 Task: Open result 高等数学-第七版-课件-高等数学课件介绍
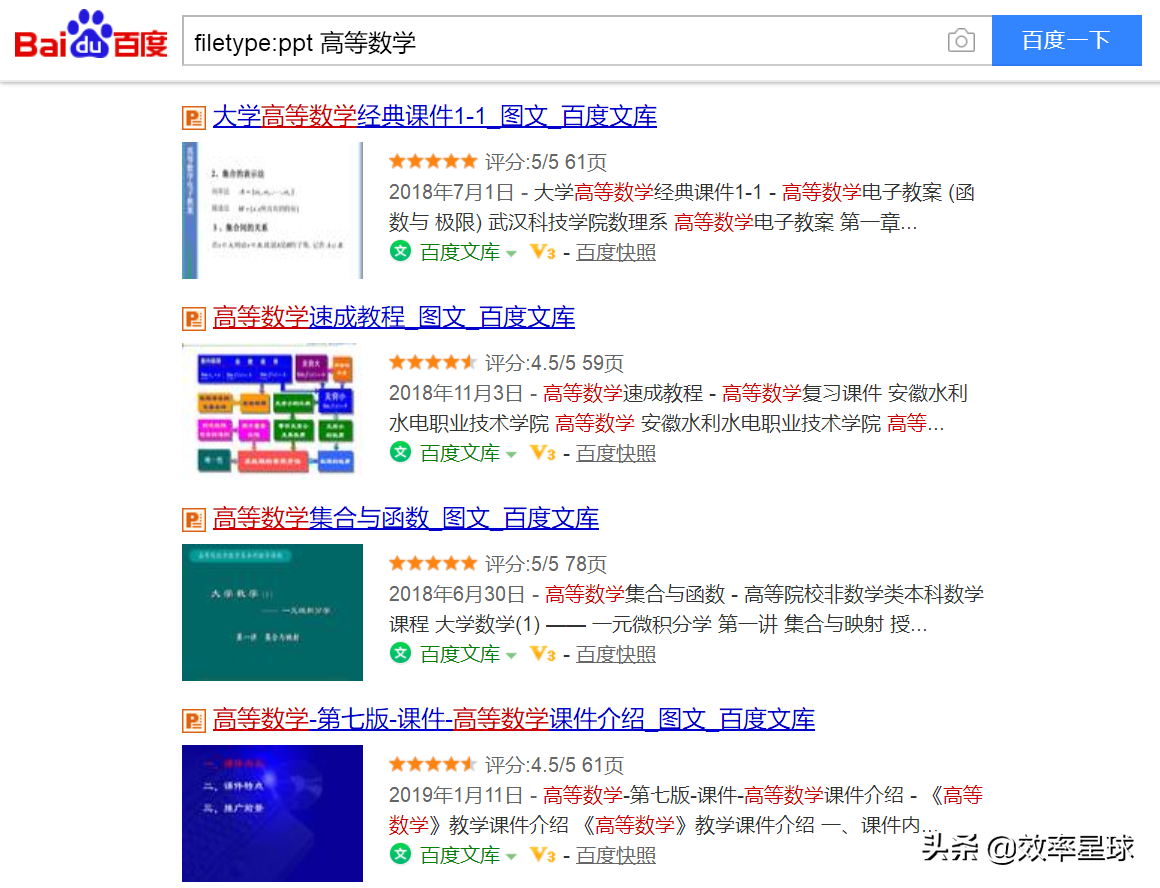point(513,719)
